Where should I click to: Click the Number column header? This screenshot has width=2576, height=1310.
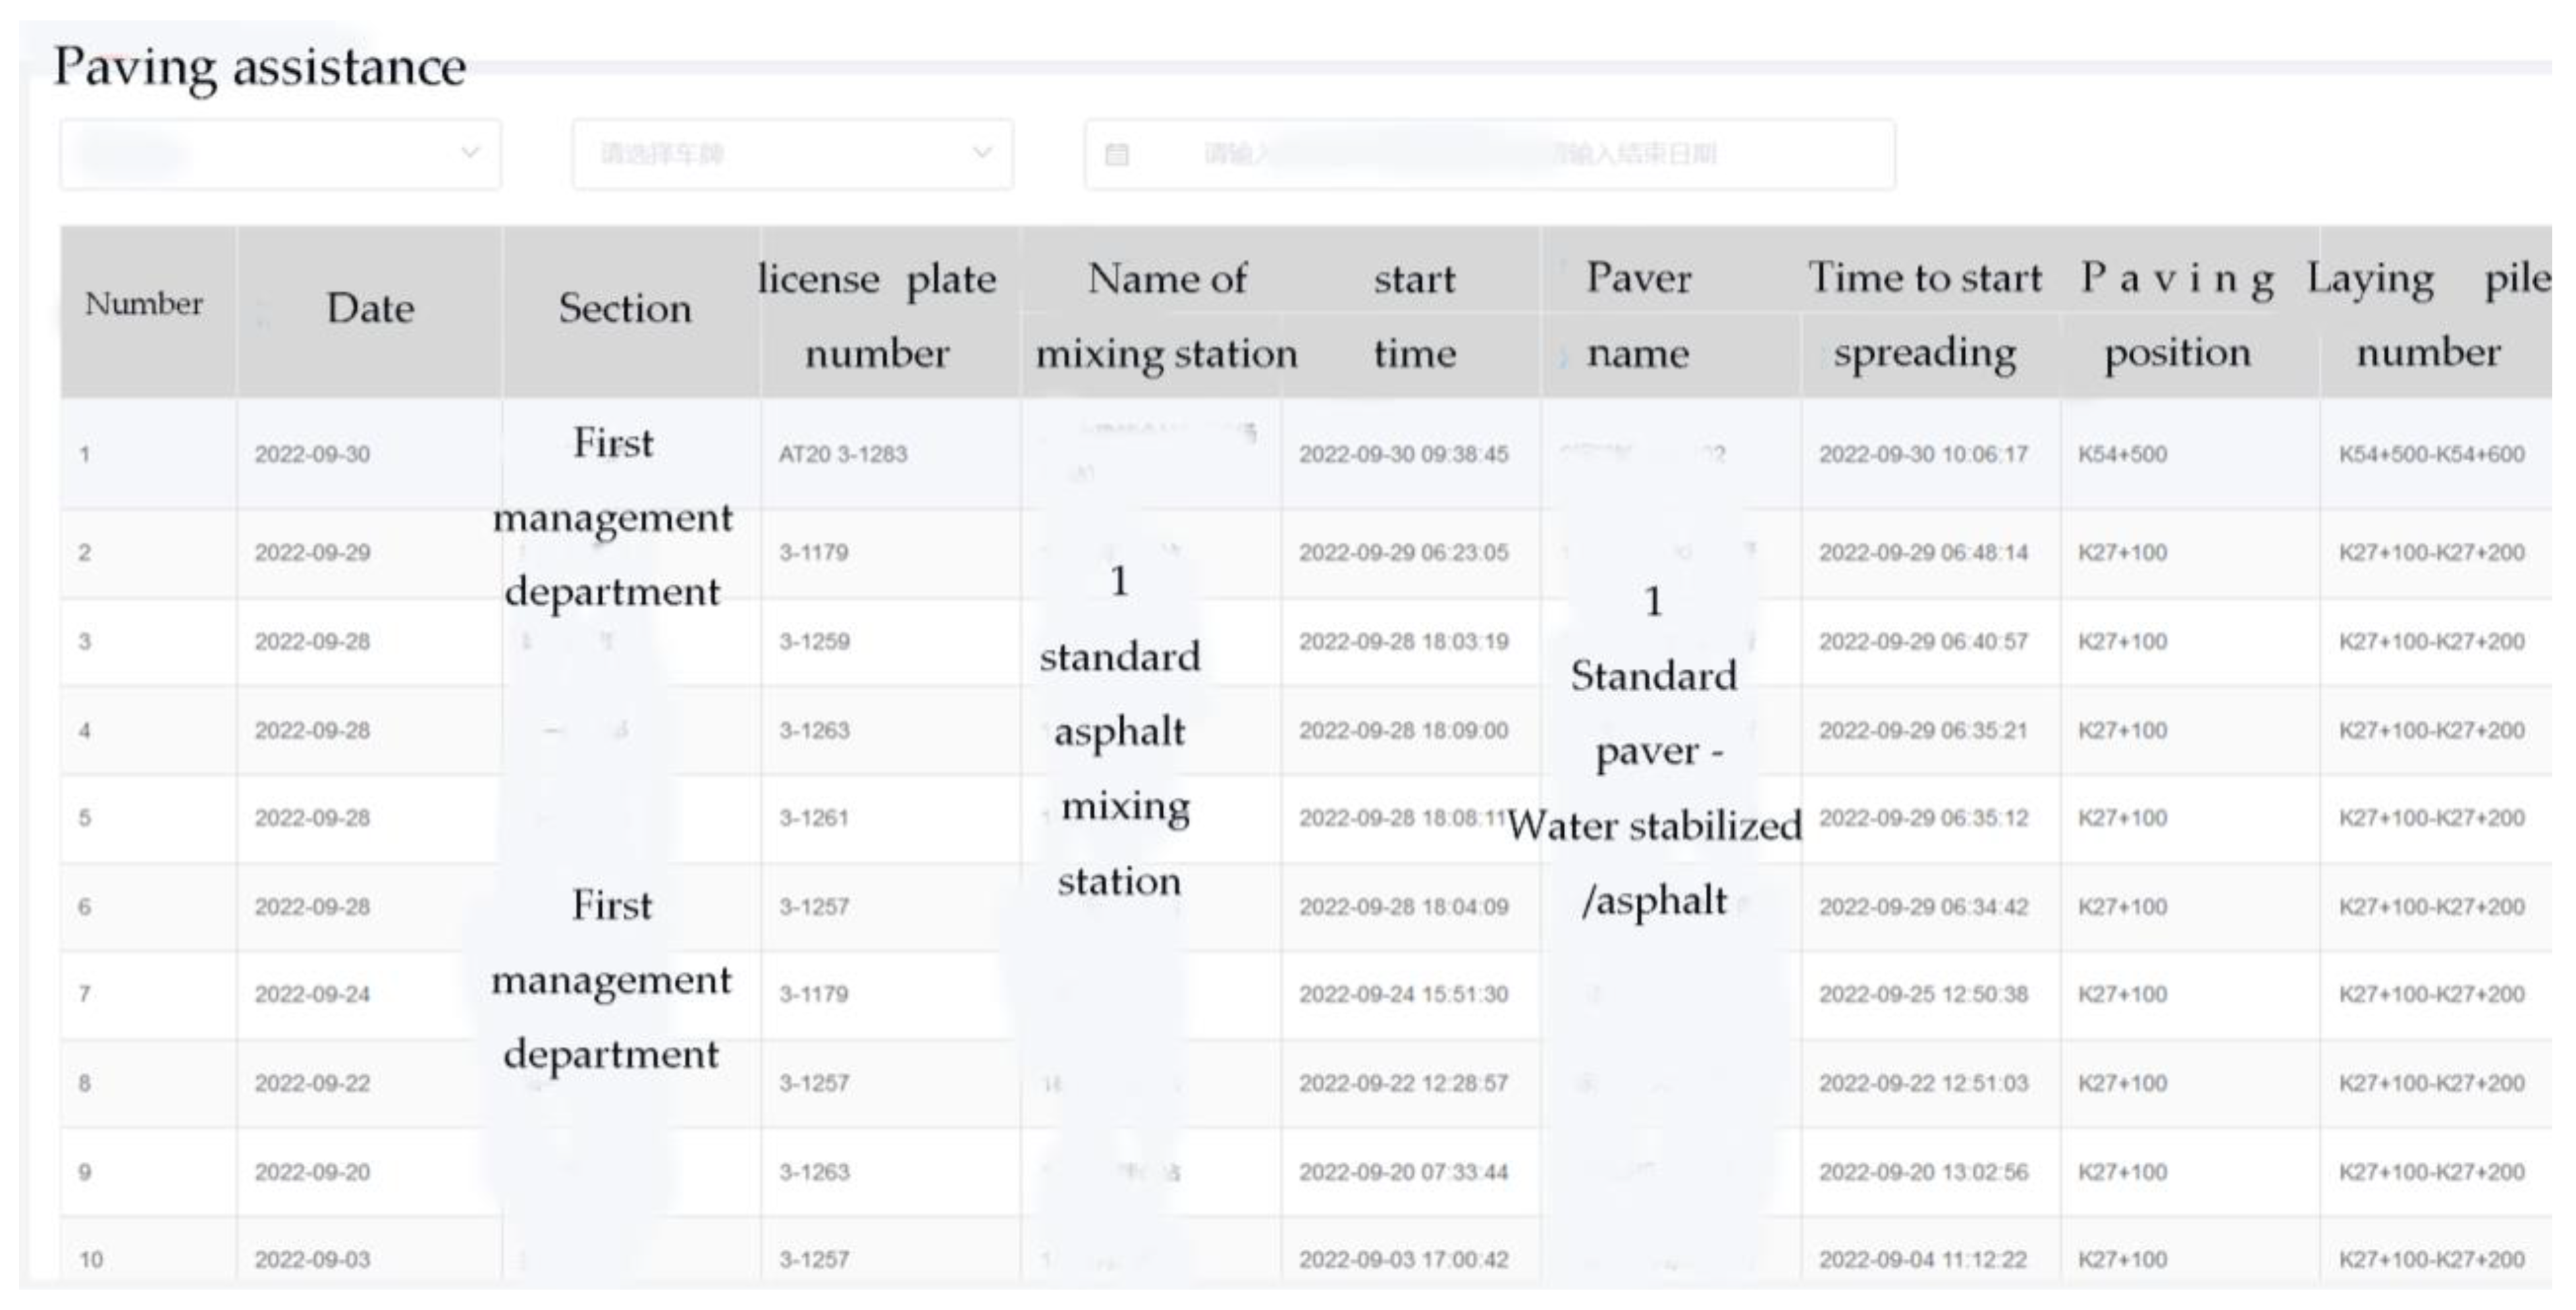(144, 305)
